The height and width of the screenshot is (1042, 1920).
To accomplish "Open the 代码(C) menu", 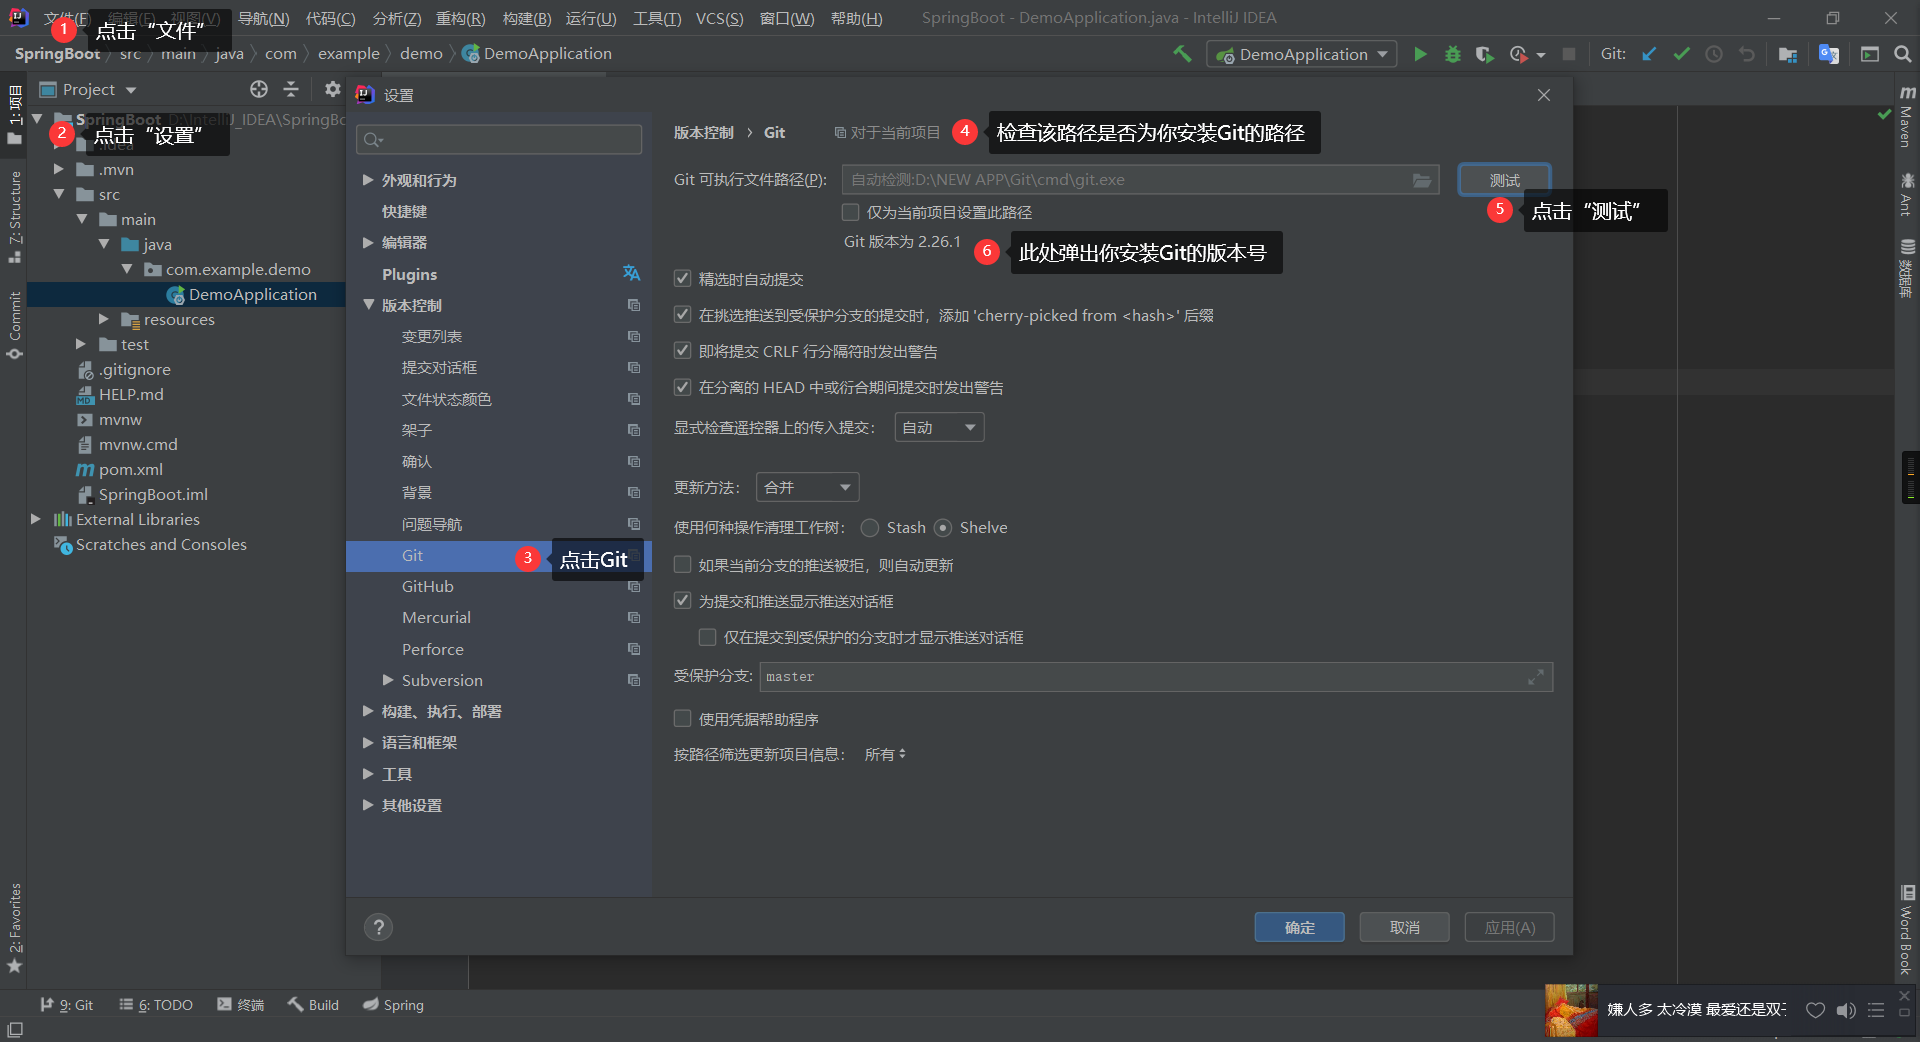I will click(330, 18).
